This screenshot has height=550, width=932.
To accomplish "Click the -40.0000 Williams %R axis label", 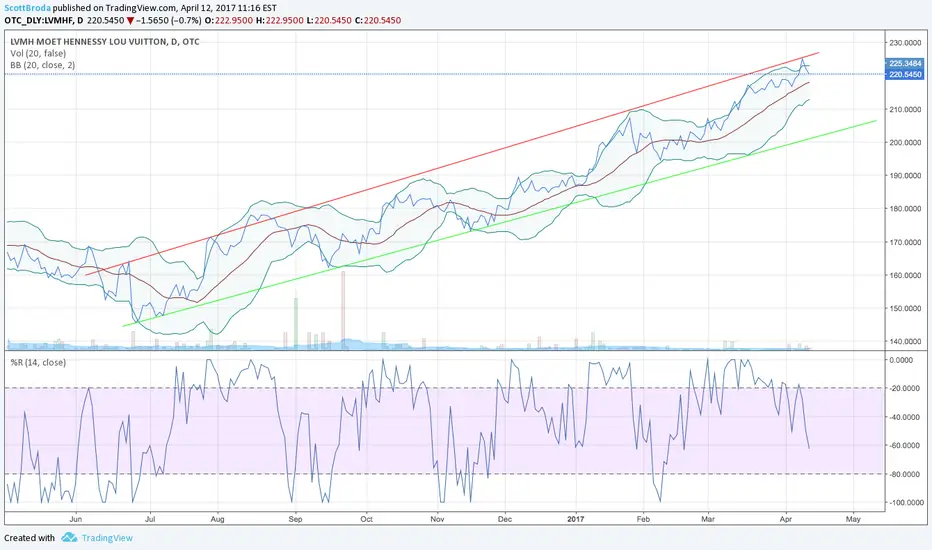I will point(907,417).
